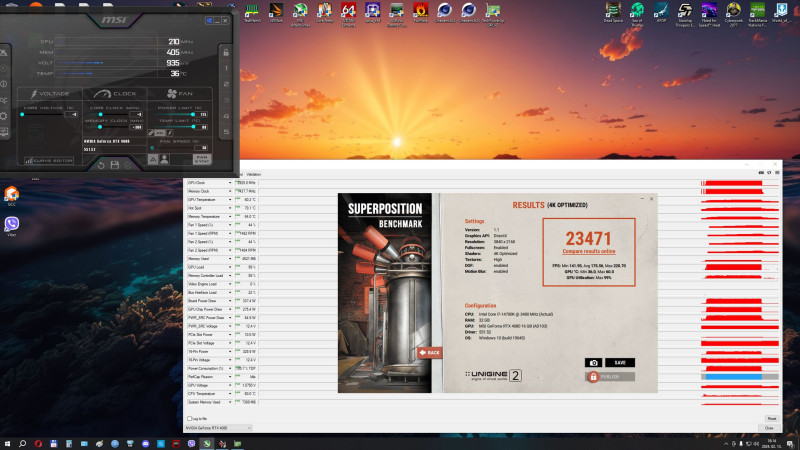Open the Validation tab in GPU-Z
800x450 pixels.
coord(254,174)
